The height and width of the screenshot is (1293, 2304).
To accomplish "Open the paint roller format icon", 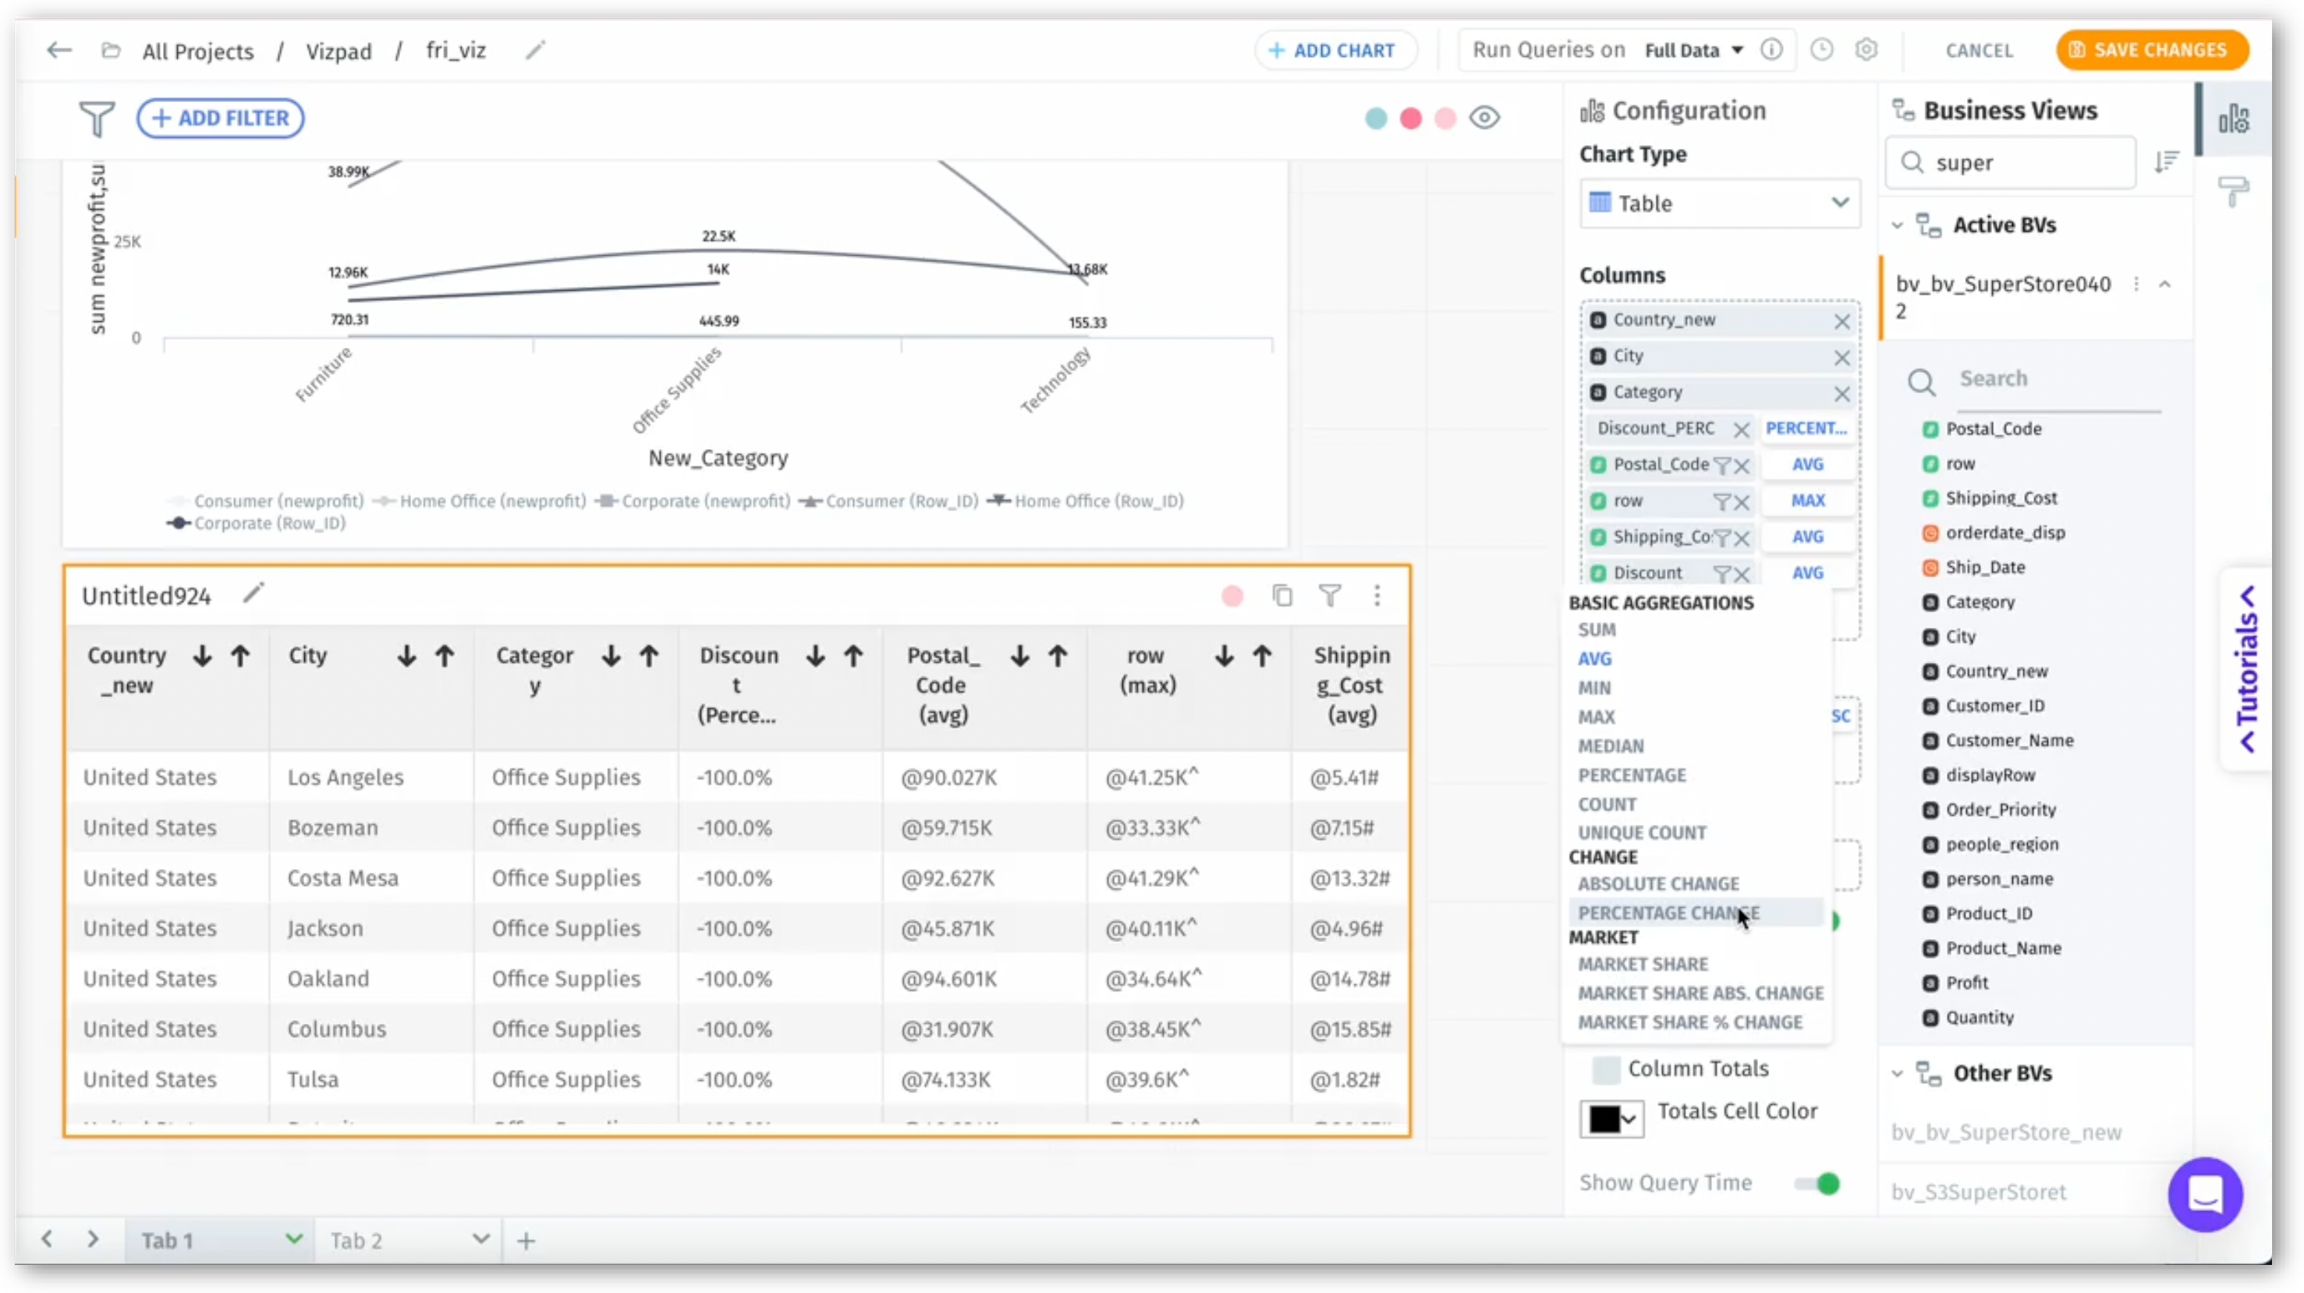I will click(2233, 190).
